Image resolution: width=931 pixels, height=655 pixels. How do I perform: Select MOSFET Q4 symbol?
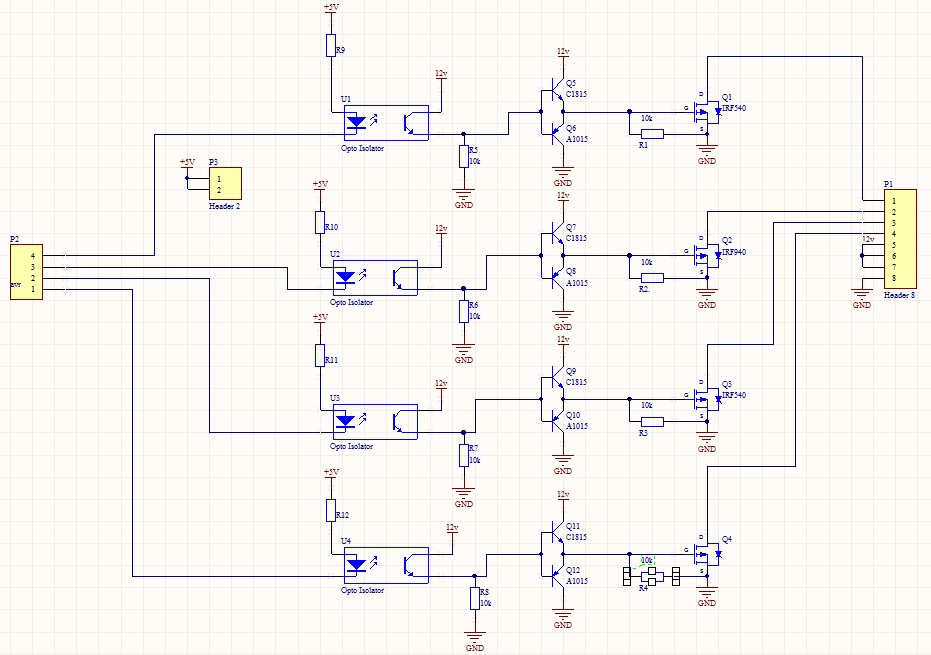(707, 554)
